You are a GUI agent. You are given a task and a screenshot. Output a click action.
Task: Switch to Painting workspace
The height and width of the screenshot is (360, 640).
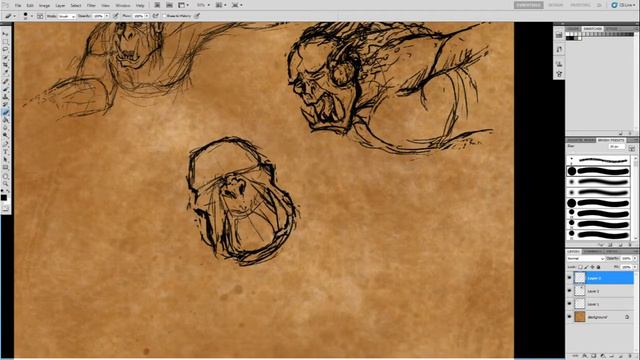pyautogui.click(x=580, y=5)
